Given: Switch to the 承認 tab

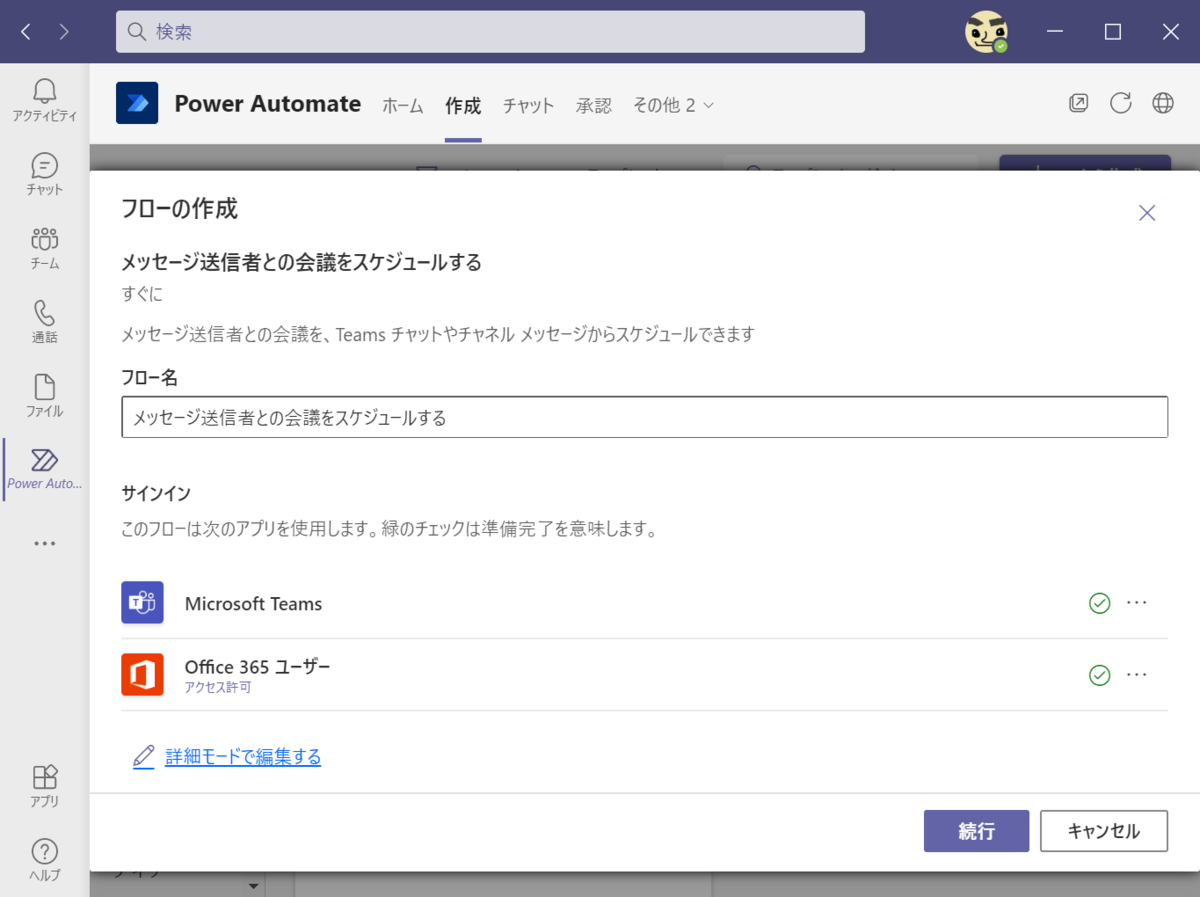Looking at the screenshot, I should click(594, 106).
